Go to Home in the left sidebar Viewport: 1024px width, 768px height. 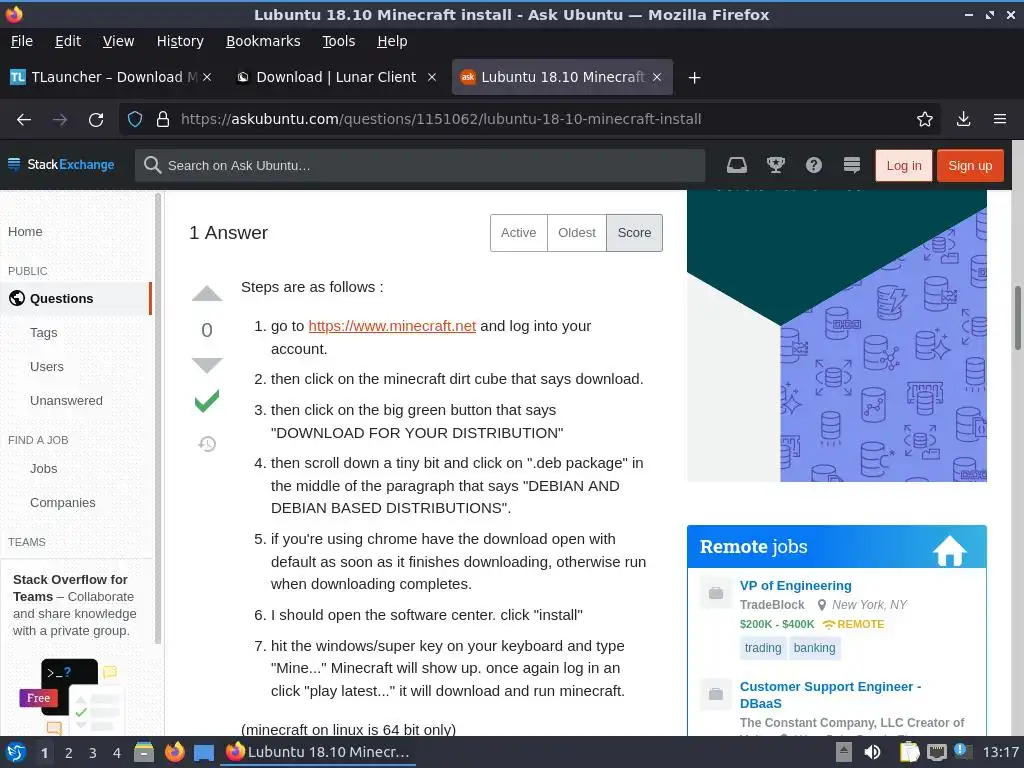(x=25, y=232)
